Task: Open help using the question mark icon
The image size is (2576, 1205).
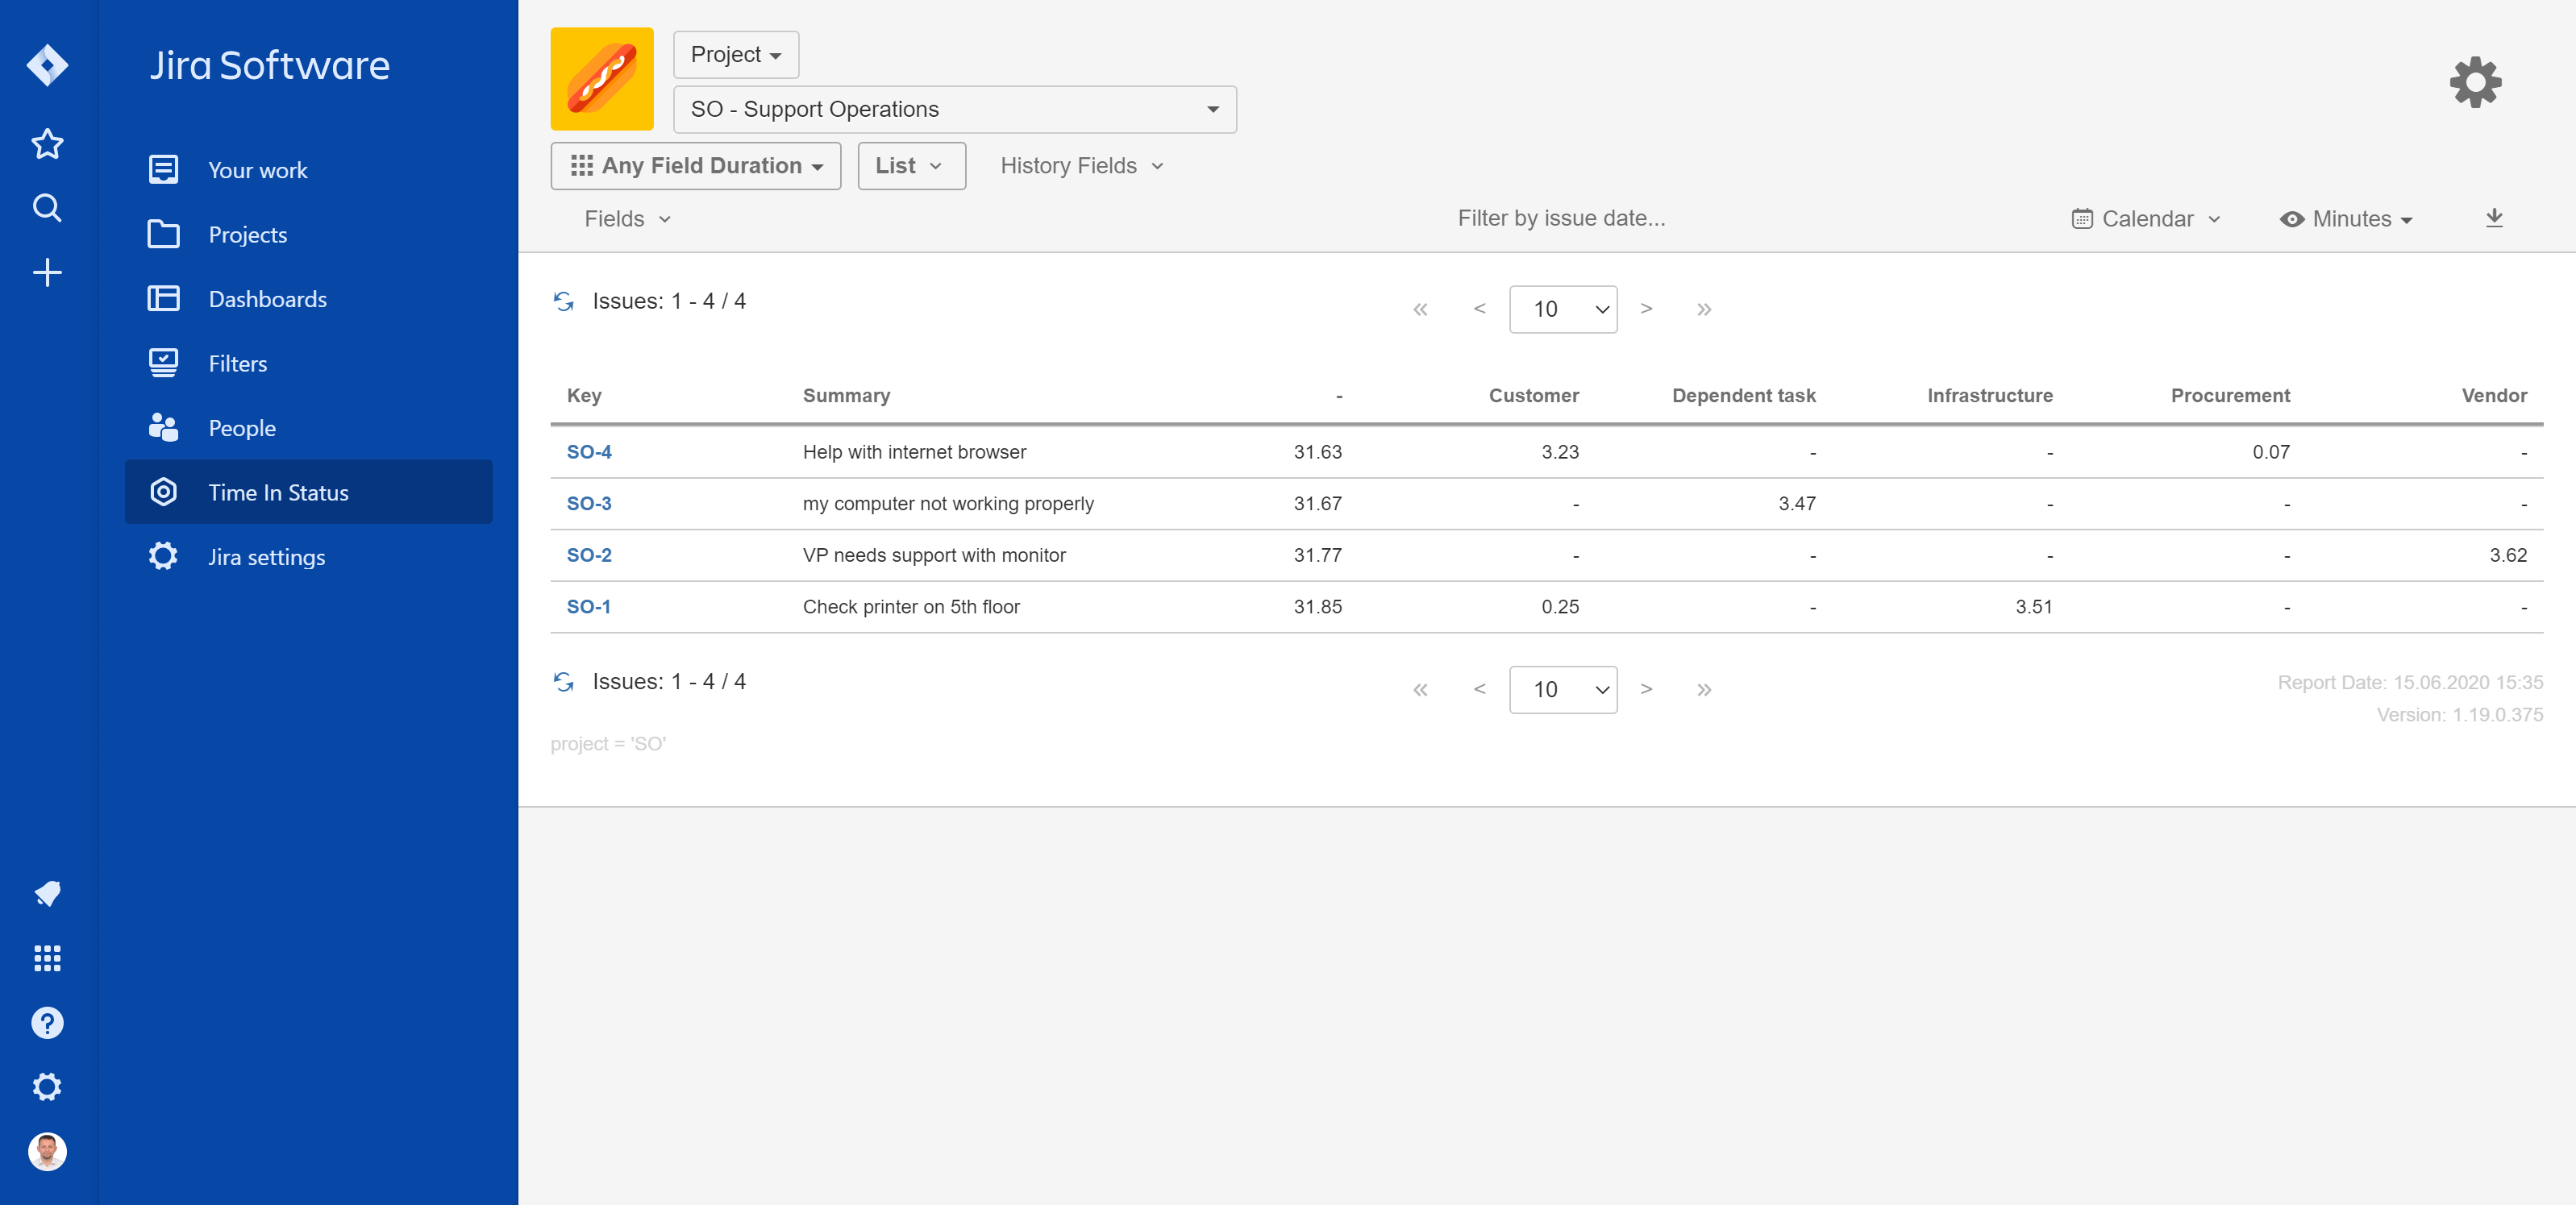Action: pyautogui.click(x=47, y=1022)
